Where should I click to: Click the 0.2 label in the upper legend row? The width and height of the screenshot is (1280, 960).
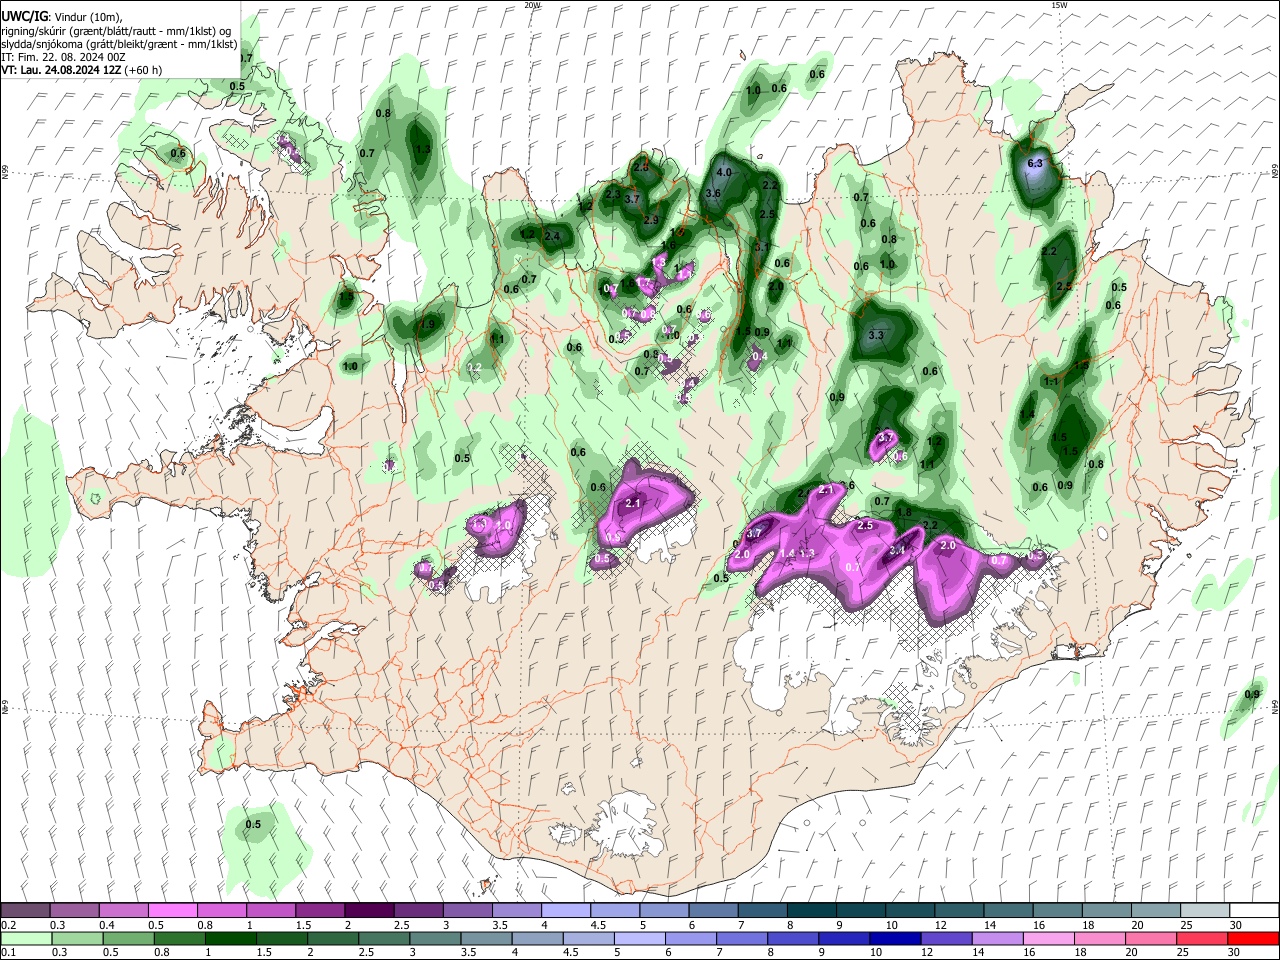[9, 925]
